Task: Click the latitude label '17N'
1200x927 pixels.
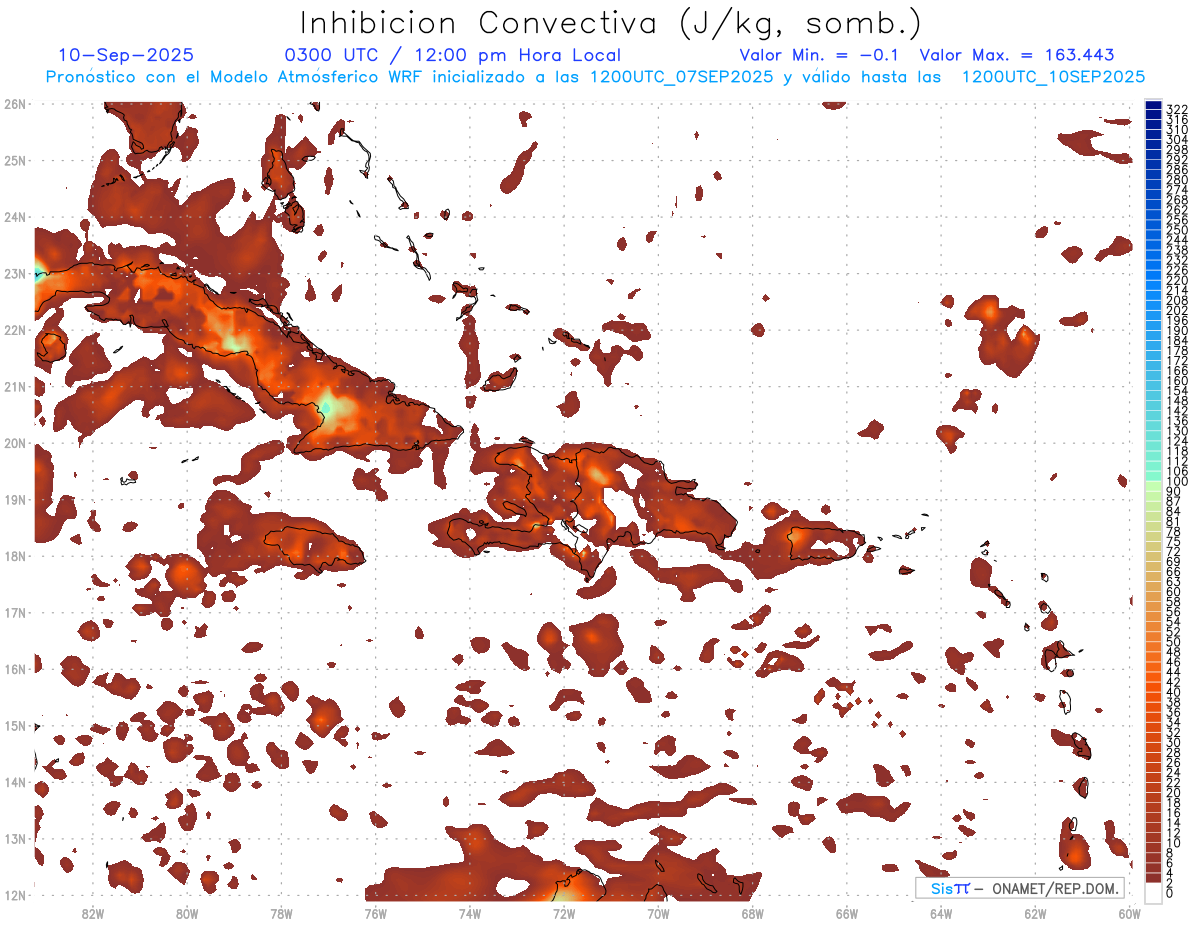Action: (15, 612)
